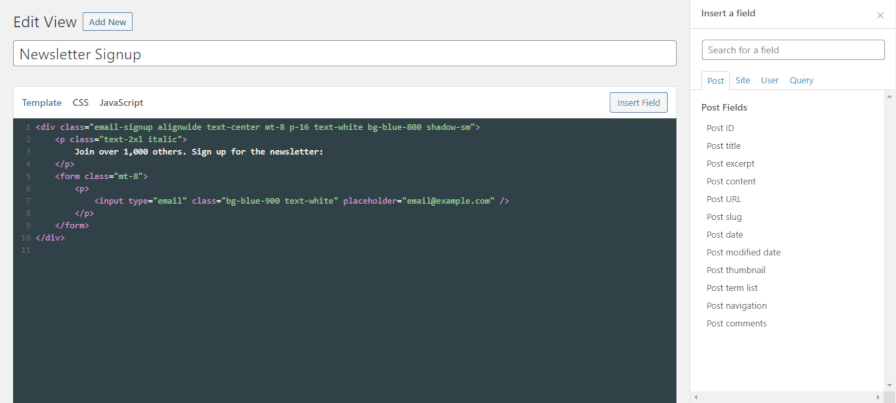Open the JavaScript tab
The height and width of the screenshot is (403, 896).
[x=121, y=103]
